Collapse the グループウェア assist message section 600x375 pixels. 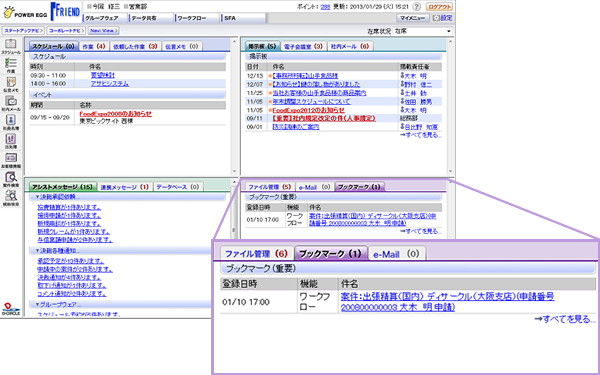(37, 305)
